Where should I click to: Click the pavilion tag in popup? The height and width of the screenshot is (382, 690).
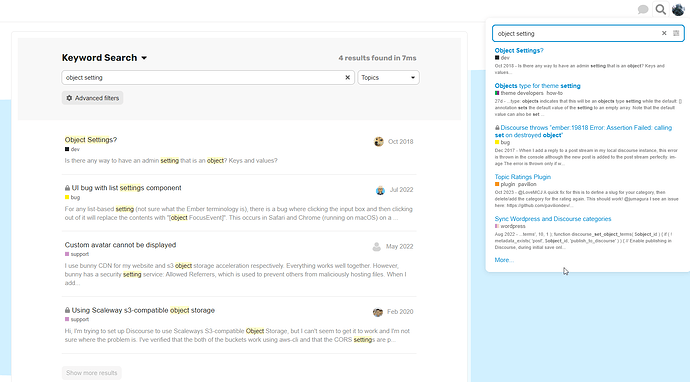[527, 184]
